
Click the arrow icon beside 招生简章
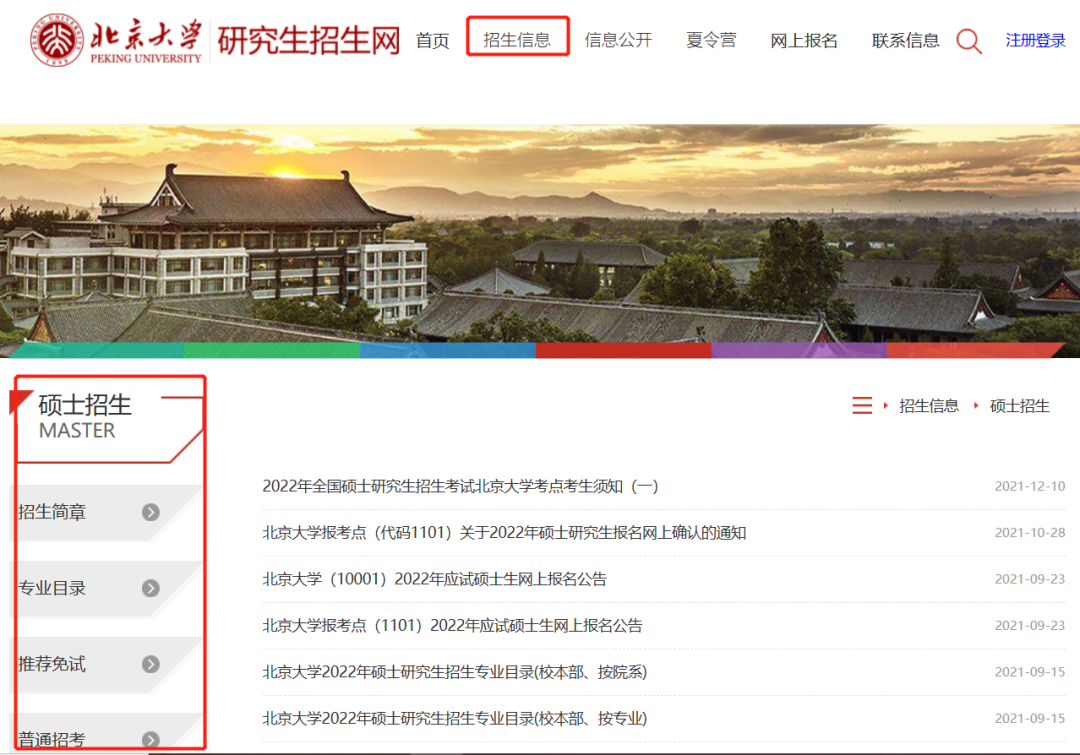click(x=150, y=512)
